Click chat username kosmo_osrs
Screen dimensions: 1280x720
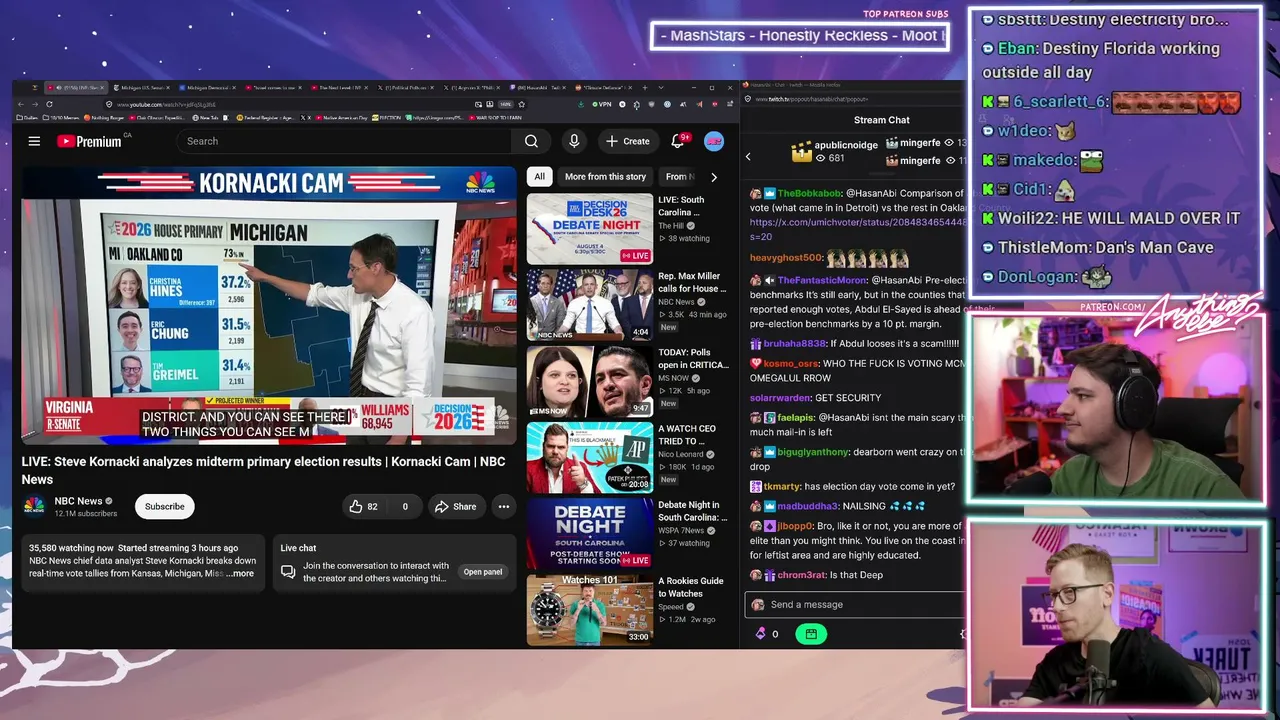pos(792,362)
